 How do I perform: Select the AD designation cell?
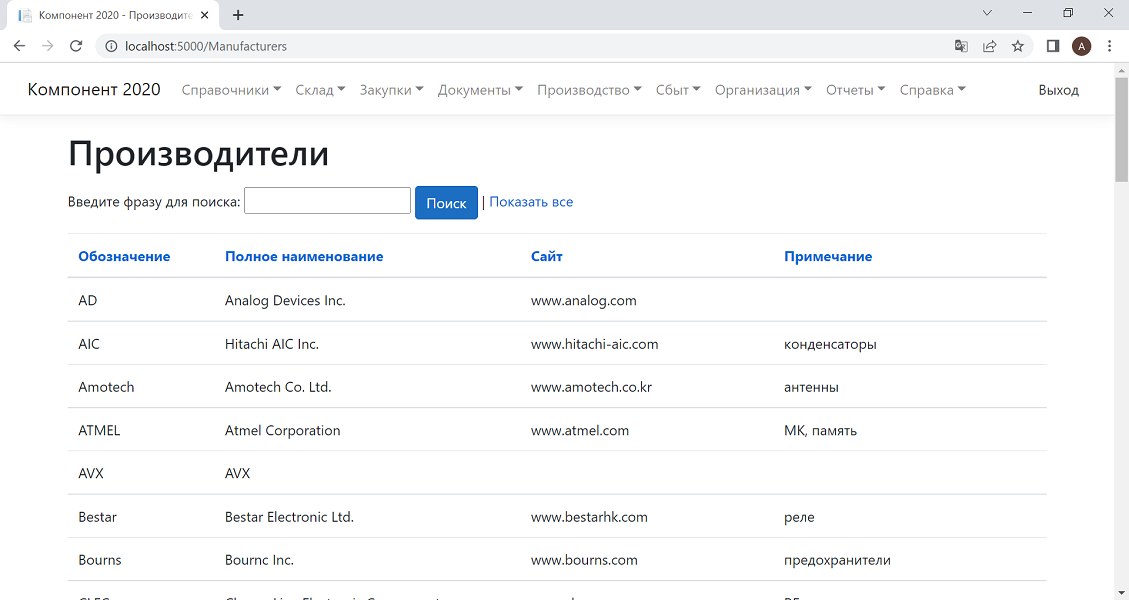pos(88,300)
